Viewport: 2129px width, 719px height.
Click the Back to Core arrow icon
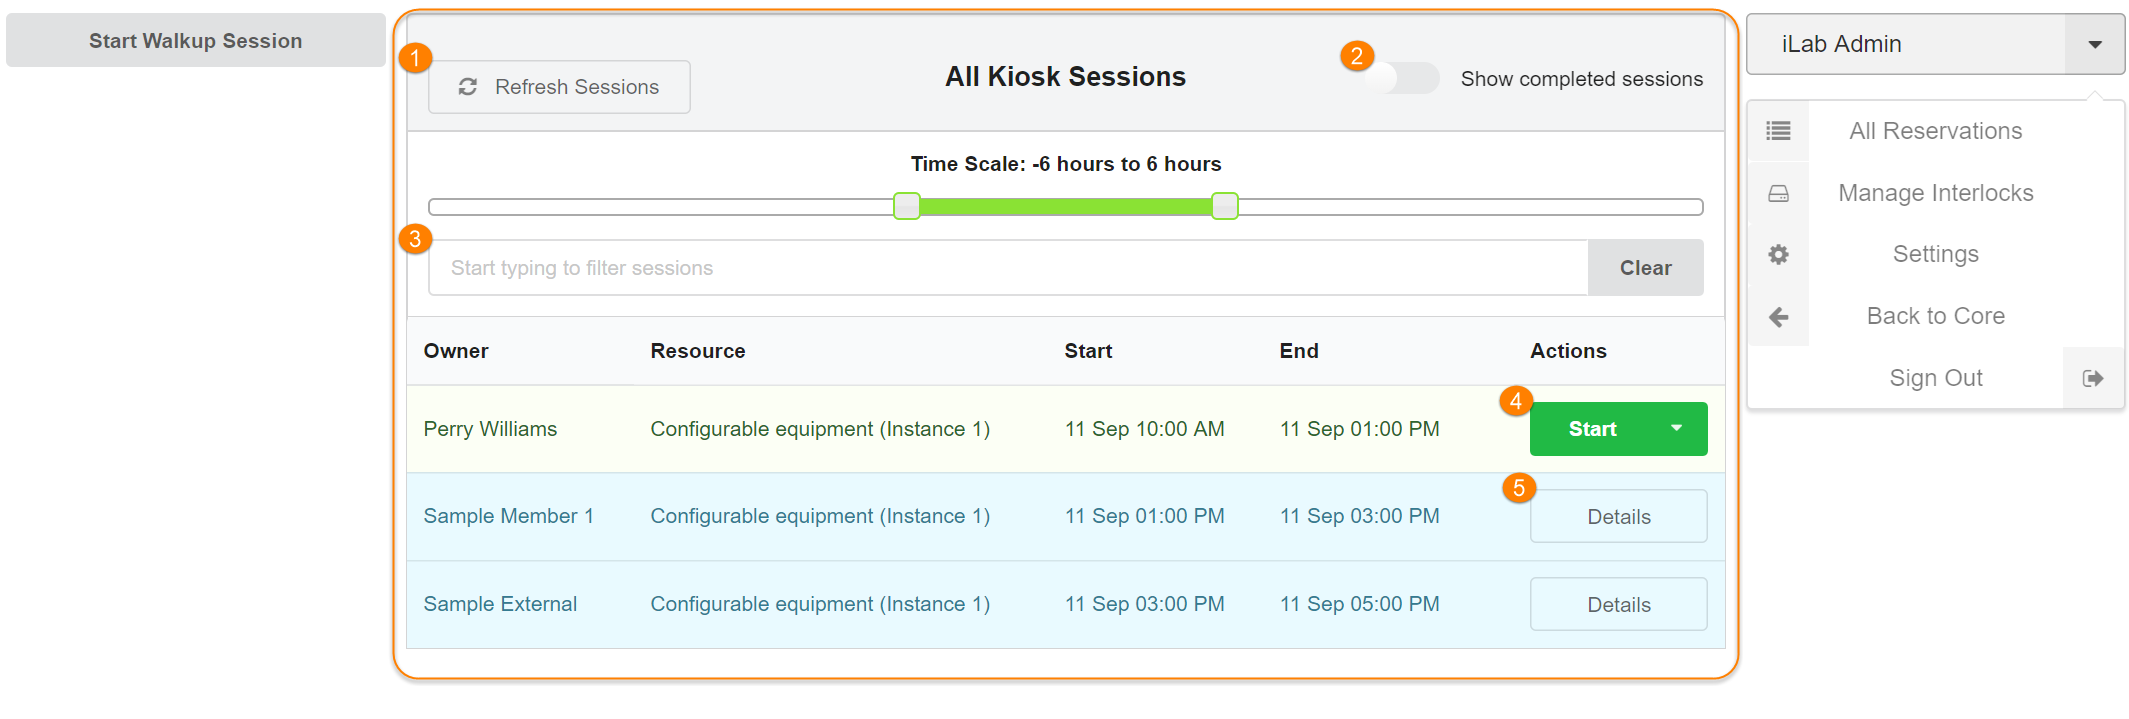tap(1778, 317)
